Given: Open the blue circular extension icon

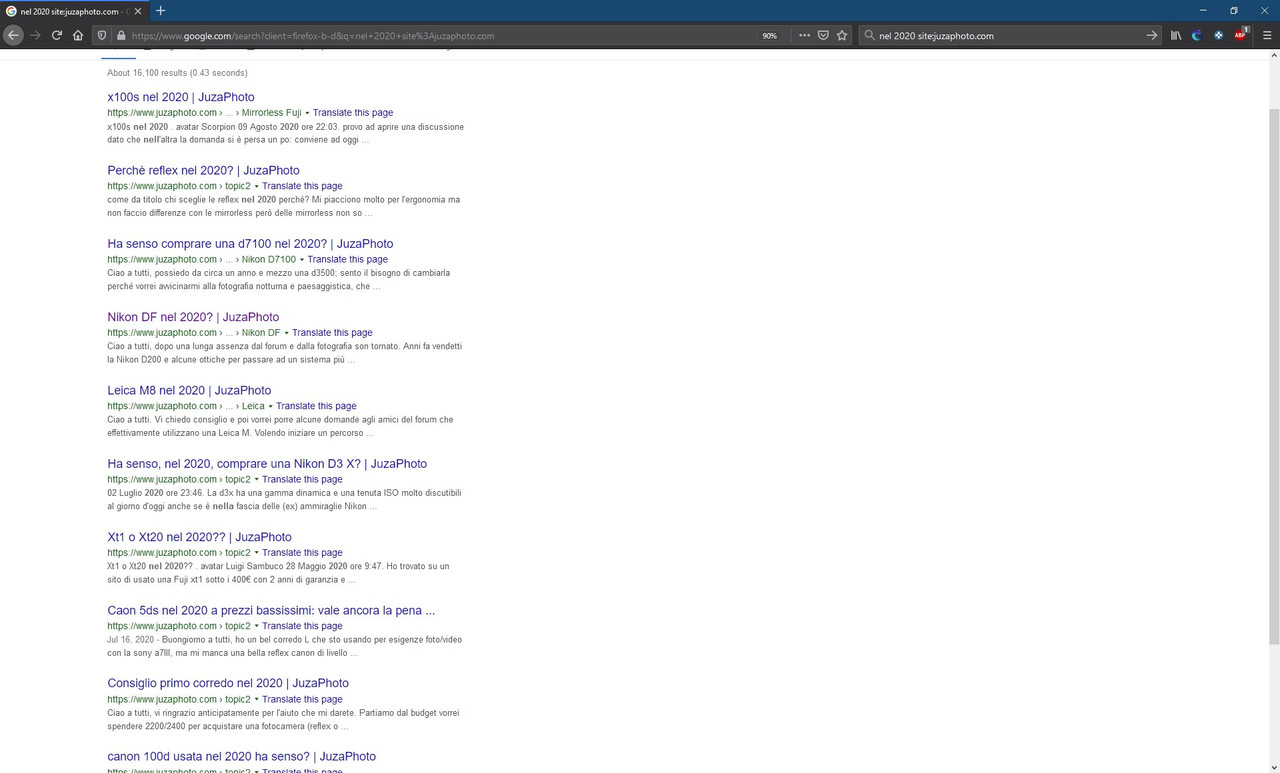Looking at the screenshot, I should pyautogui.click(x=1219, y=35).
